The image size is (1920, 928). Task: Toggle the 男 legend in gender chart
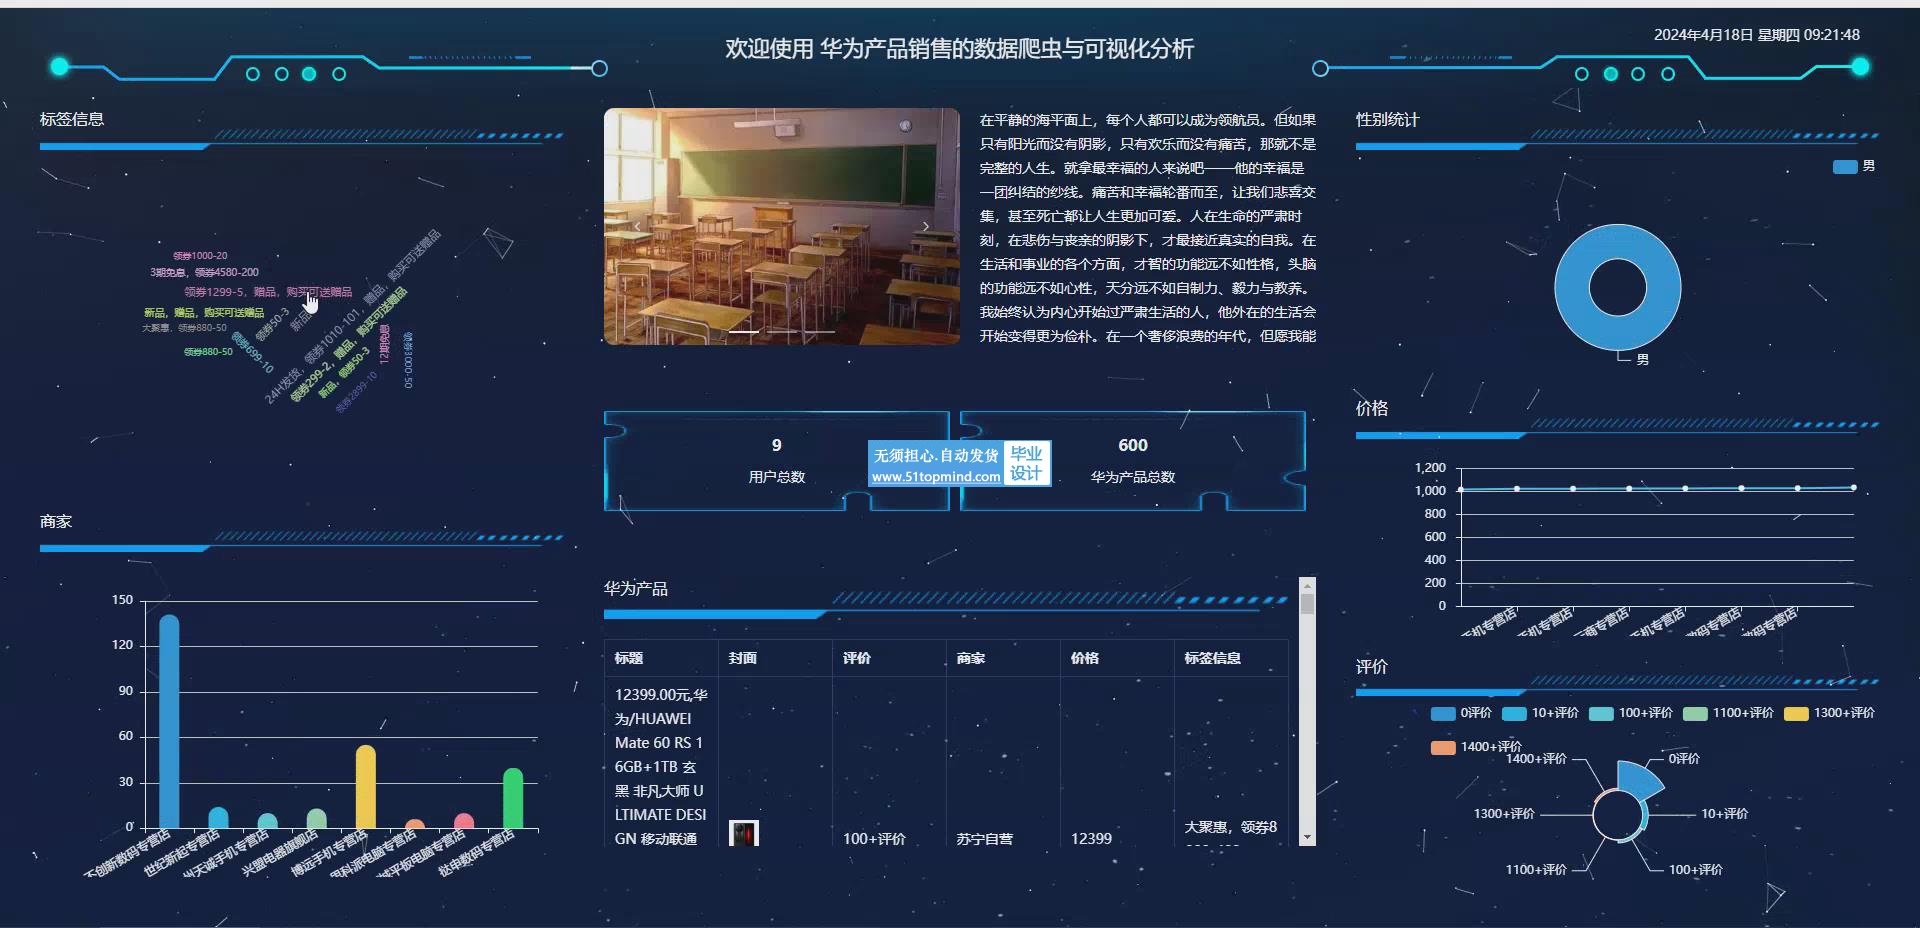(1854, 167)
